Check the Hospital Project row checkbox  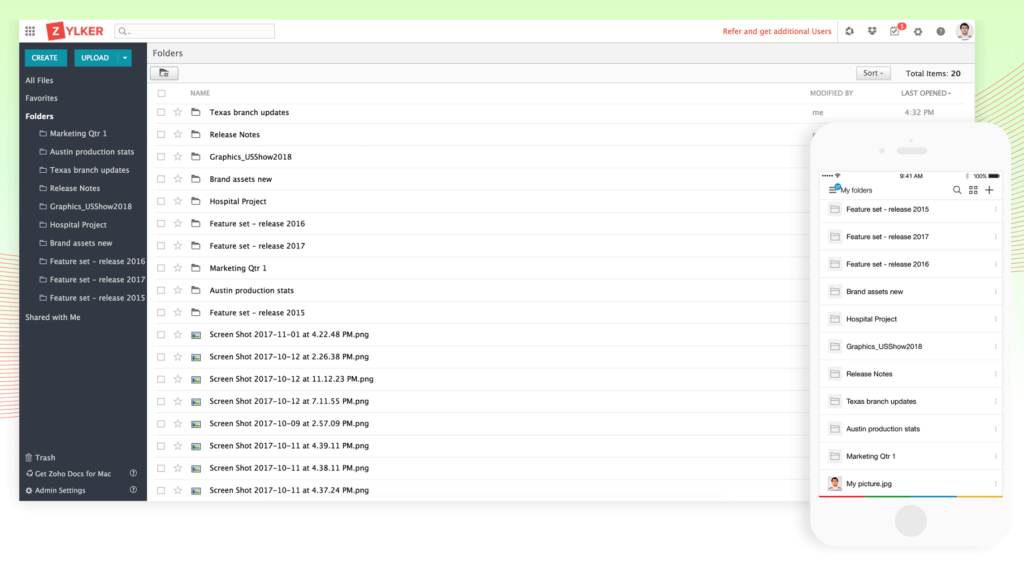(161, 201)
